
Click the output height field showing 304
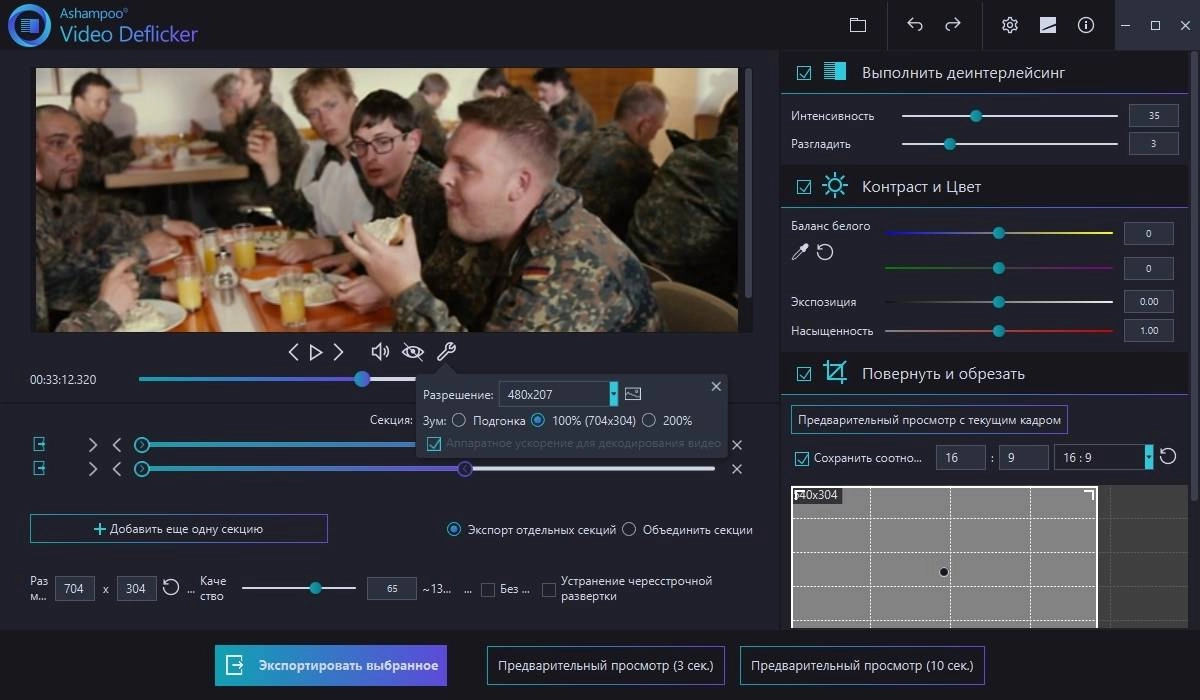pos(137,589)
